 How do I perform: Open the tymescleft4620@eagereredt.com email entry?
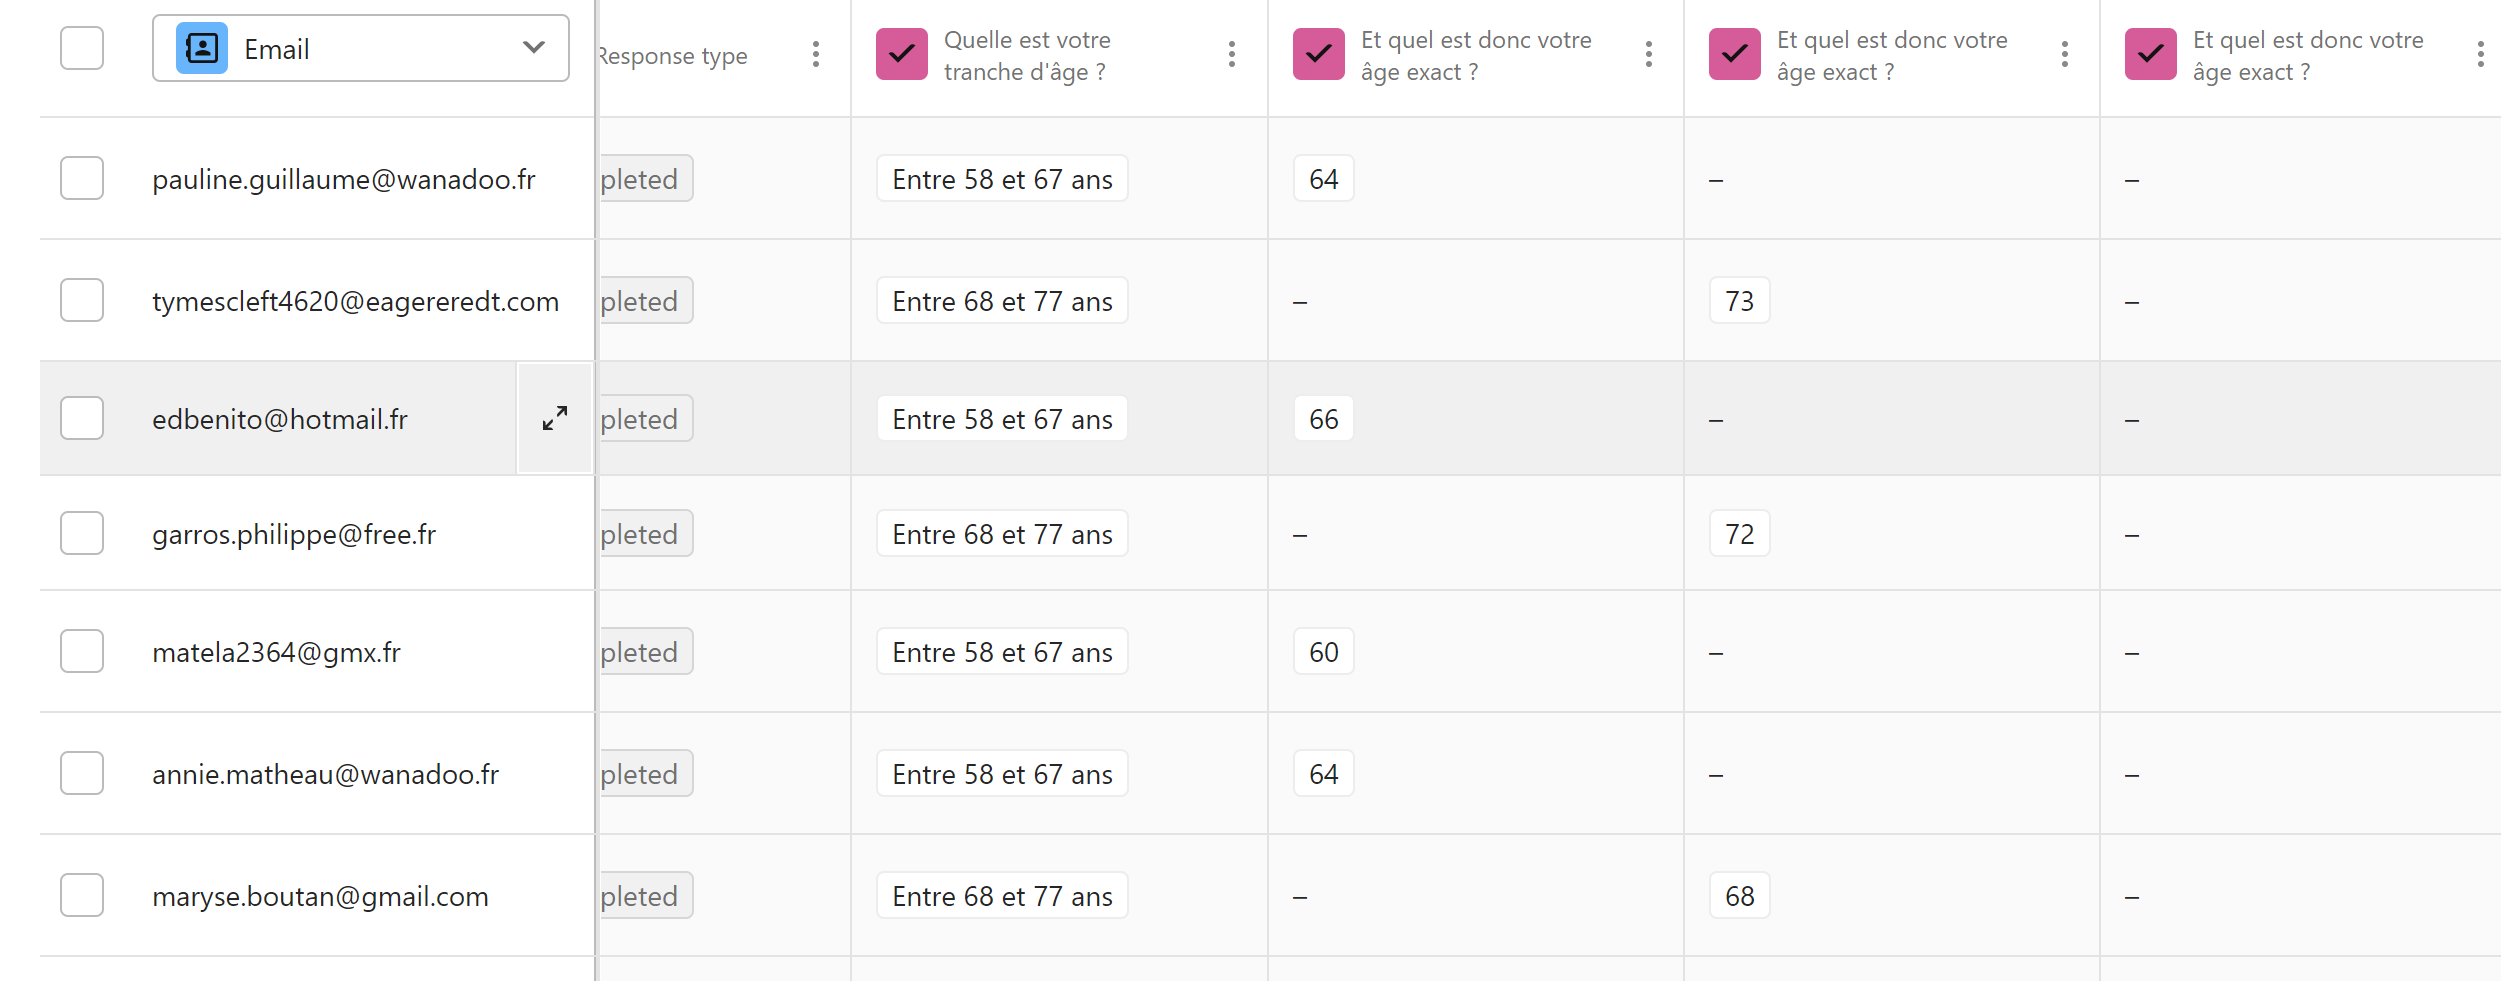point(355,301)
